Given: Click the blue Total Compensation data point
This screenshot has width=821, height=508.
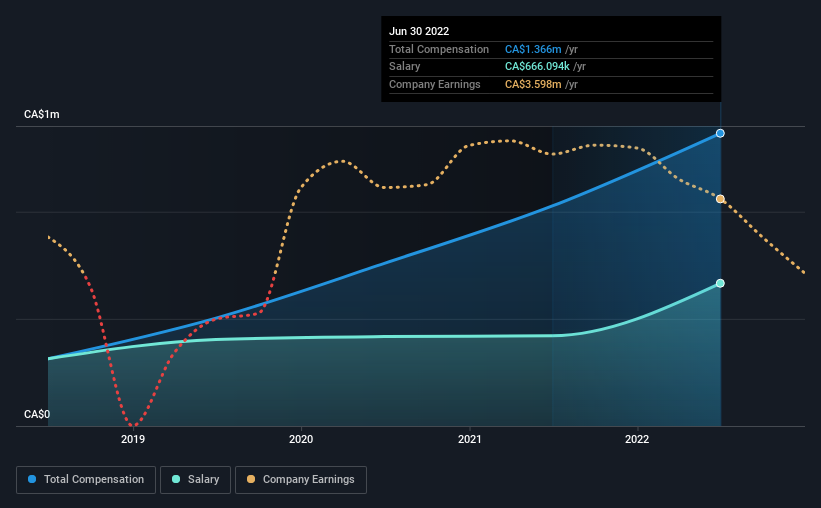Looking at the screenshot, I should tap(720, 134).
